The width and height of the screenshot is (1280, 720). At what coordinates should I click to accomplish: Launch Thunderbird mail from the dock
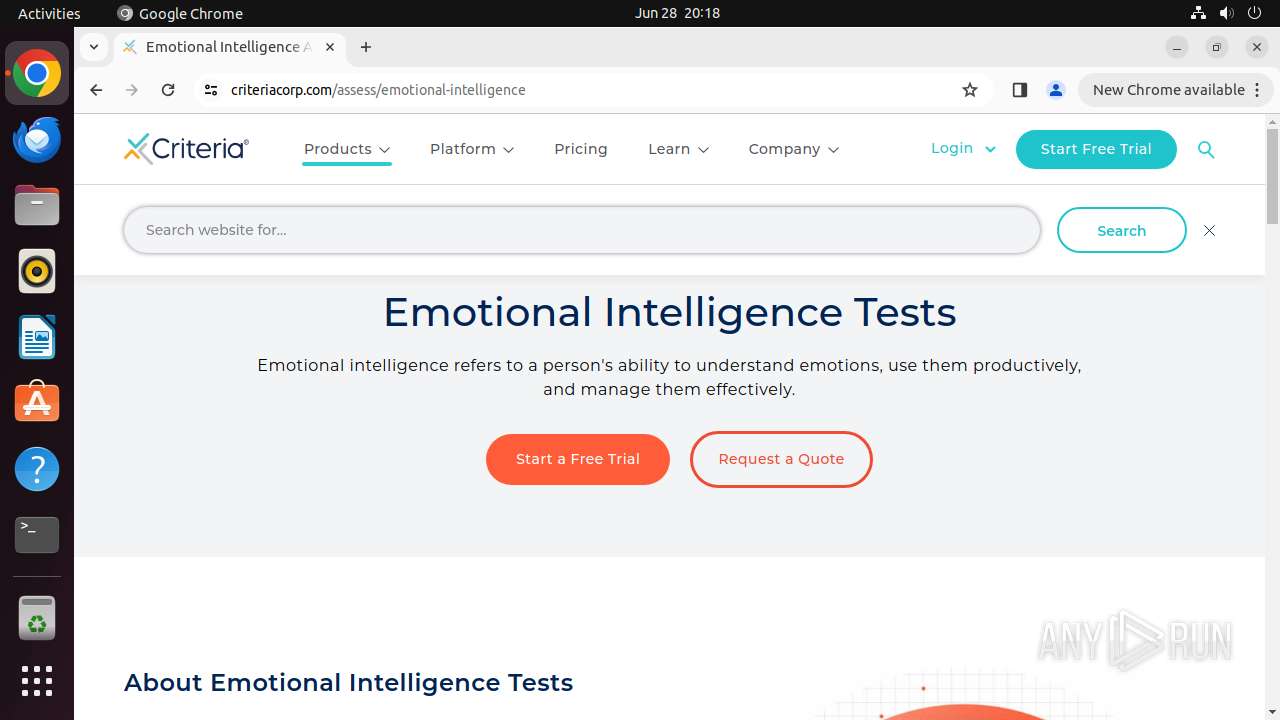point(37,139)
